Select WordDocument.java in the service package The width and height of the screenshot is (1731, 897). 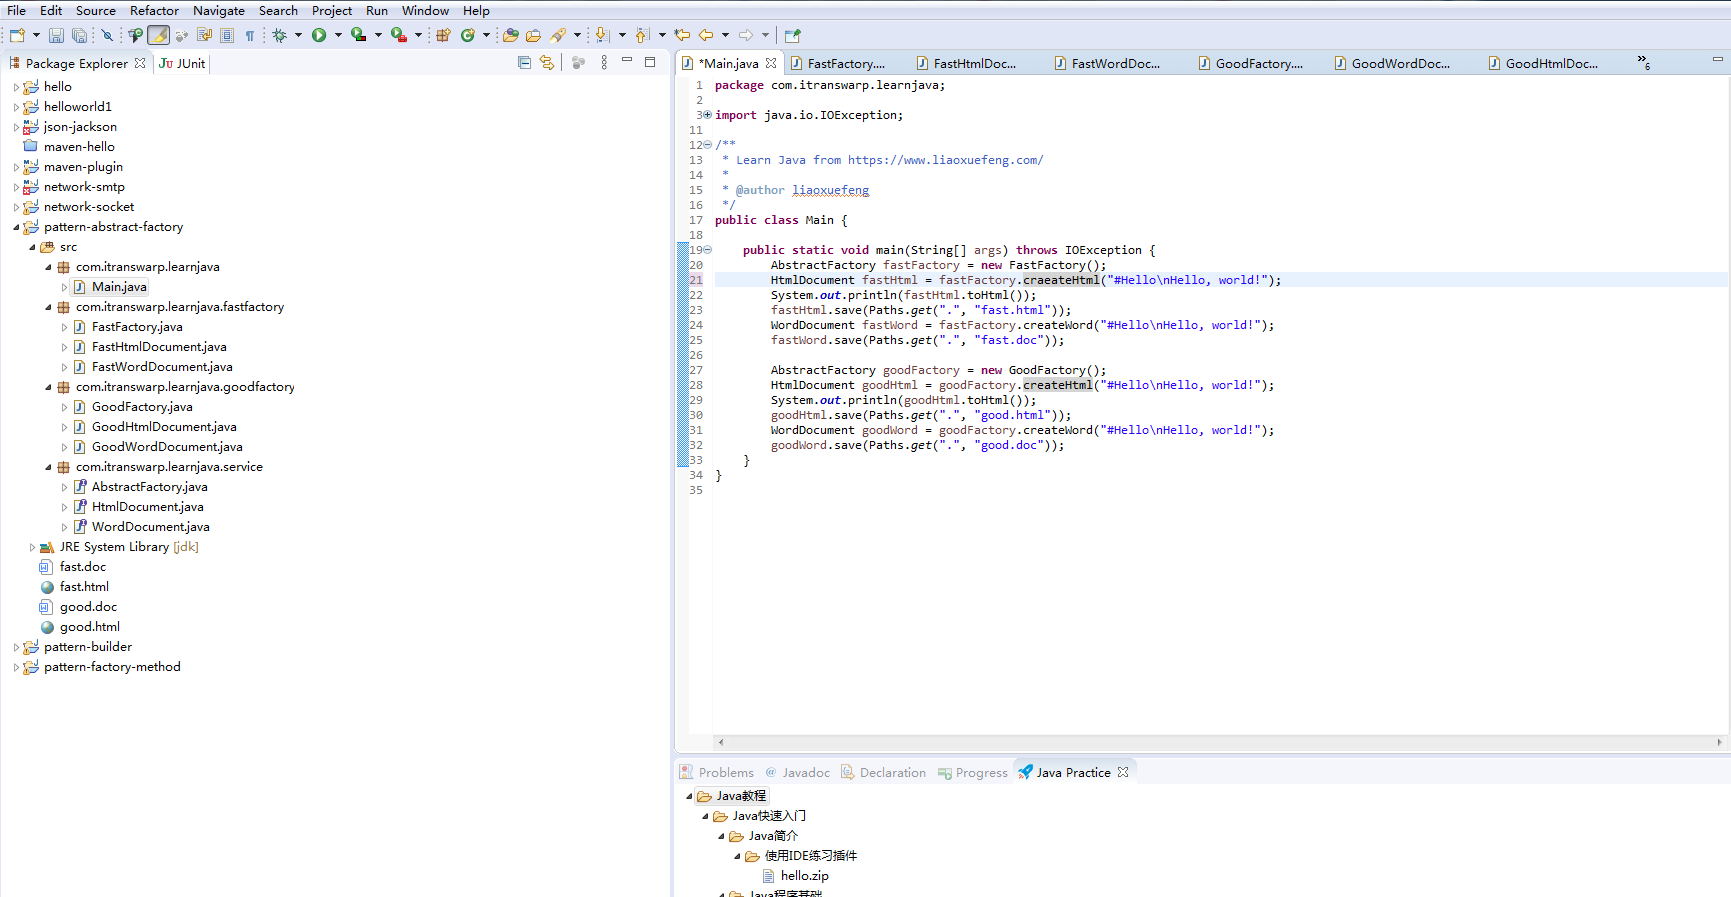click(x=150, y=527)
